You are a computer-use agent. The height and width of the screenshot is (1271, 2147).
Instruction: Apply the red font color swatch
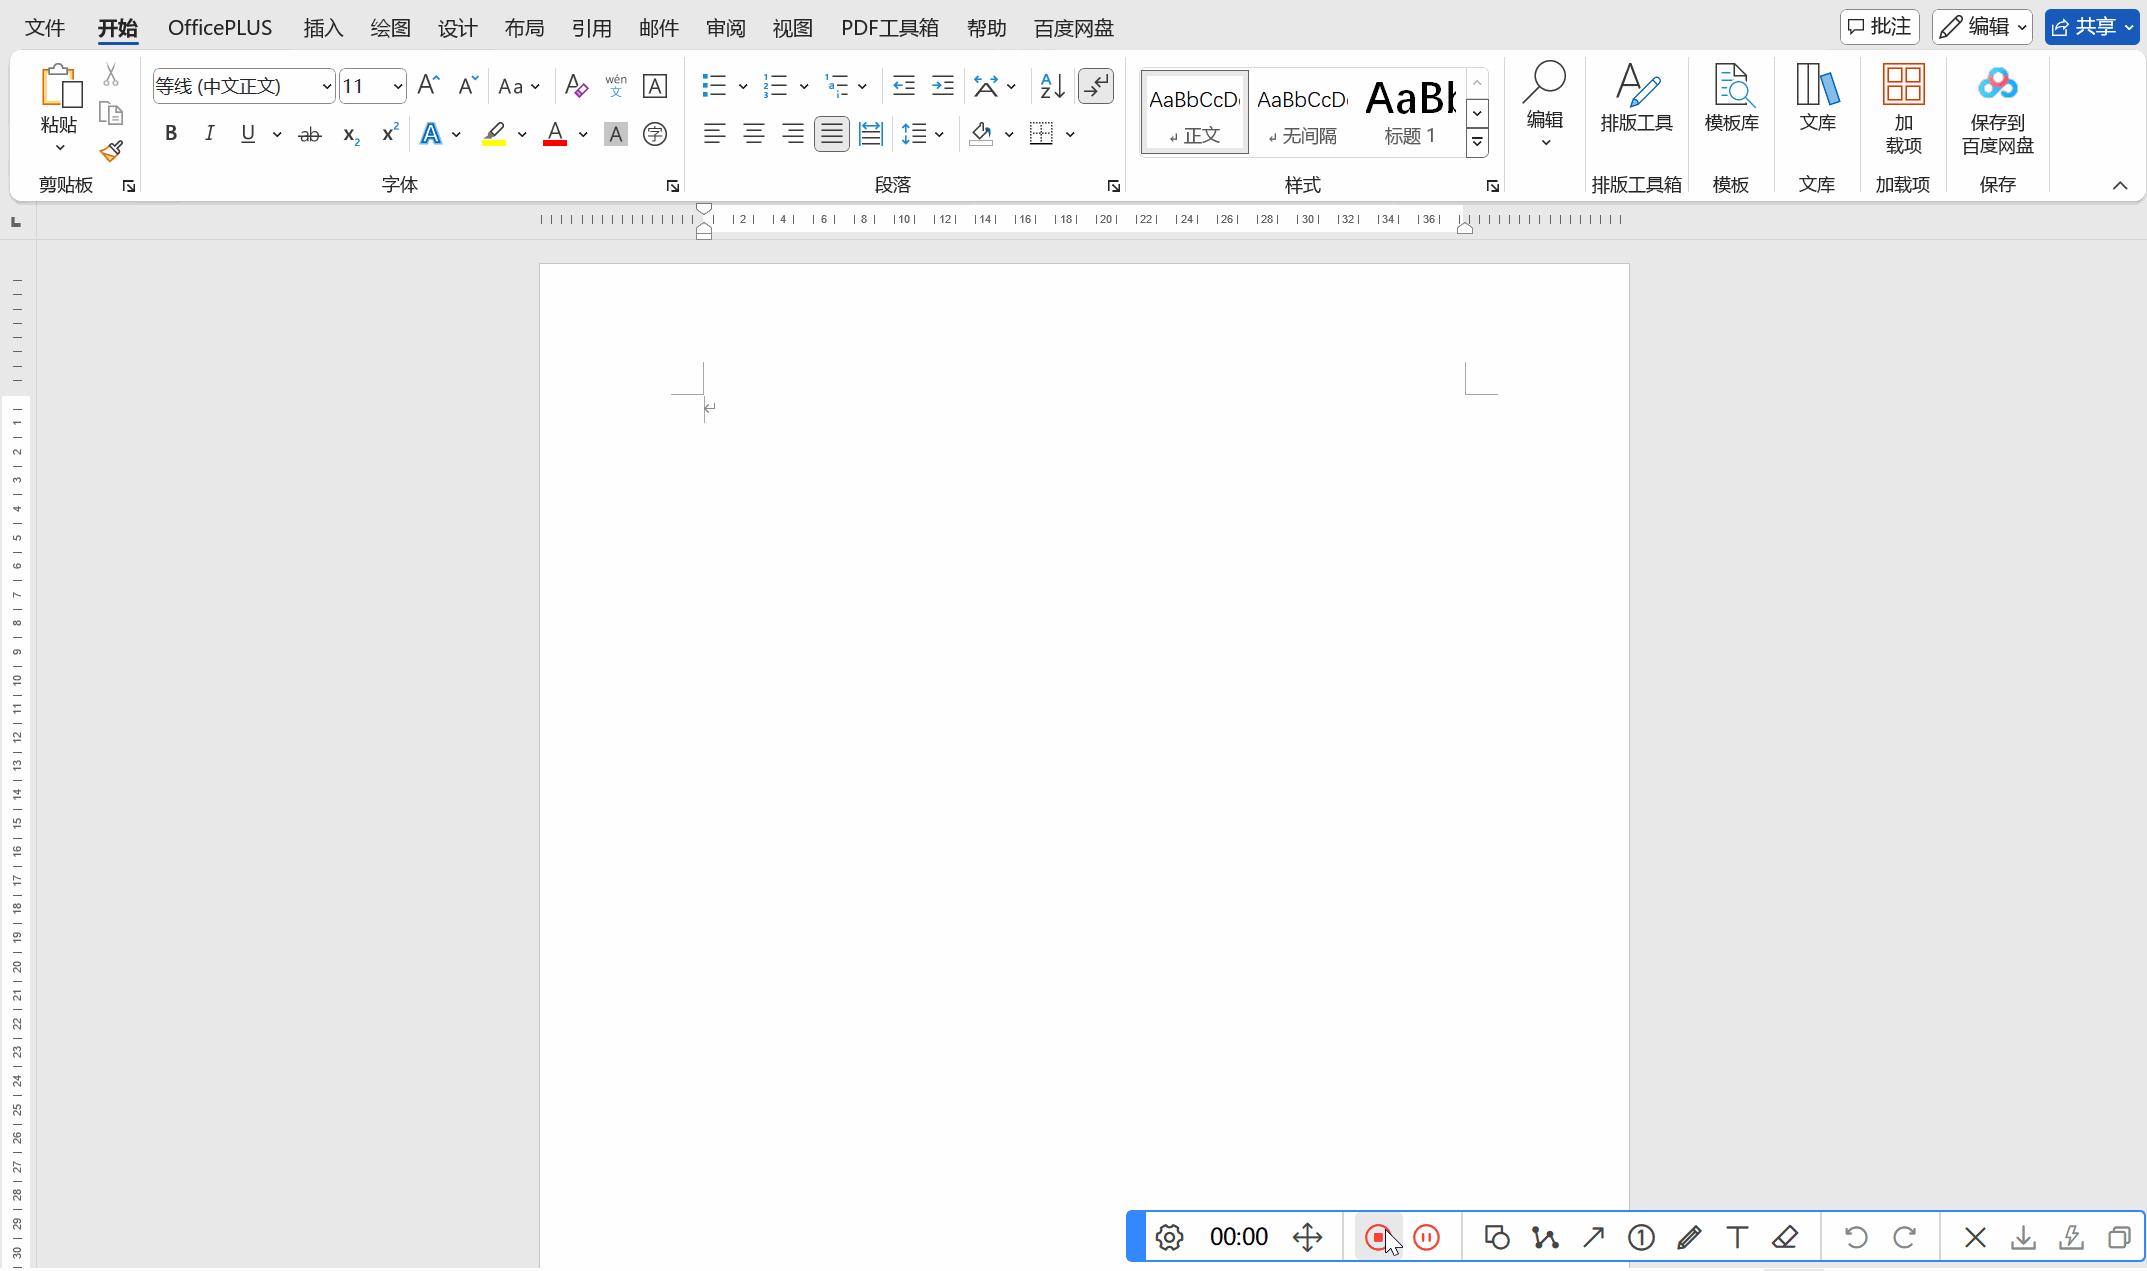click(x=555, y=134)
